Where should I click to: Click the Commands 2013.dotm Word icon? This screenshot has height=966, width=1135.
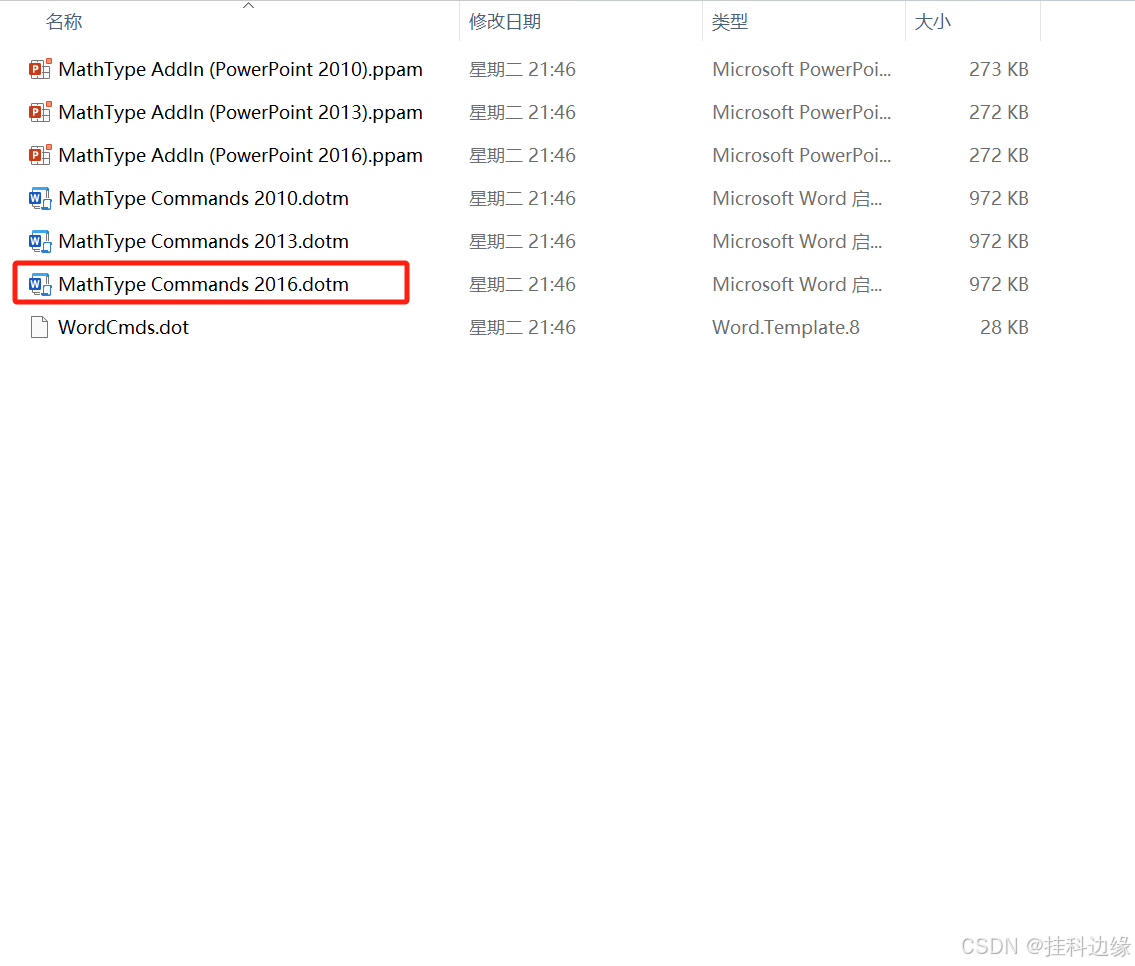[40, 241]
